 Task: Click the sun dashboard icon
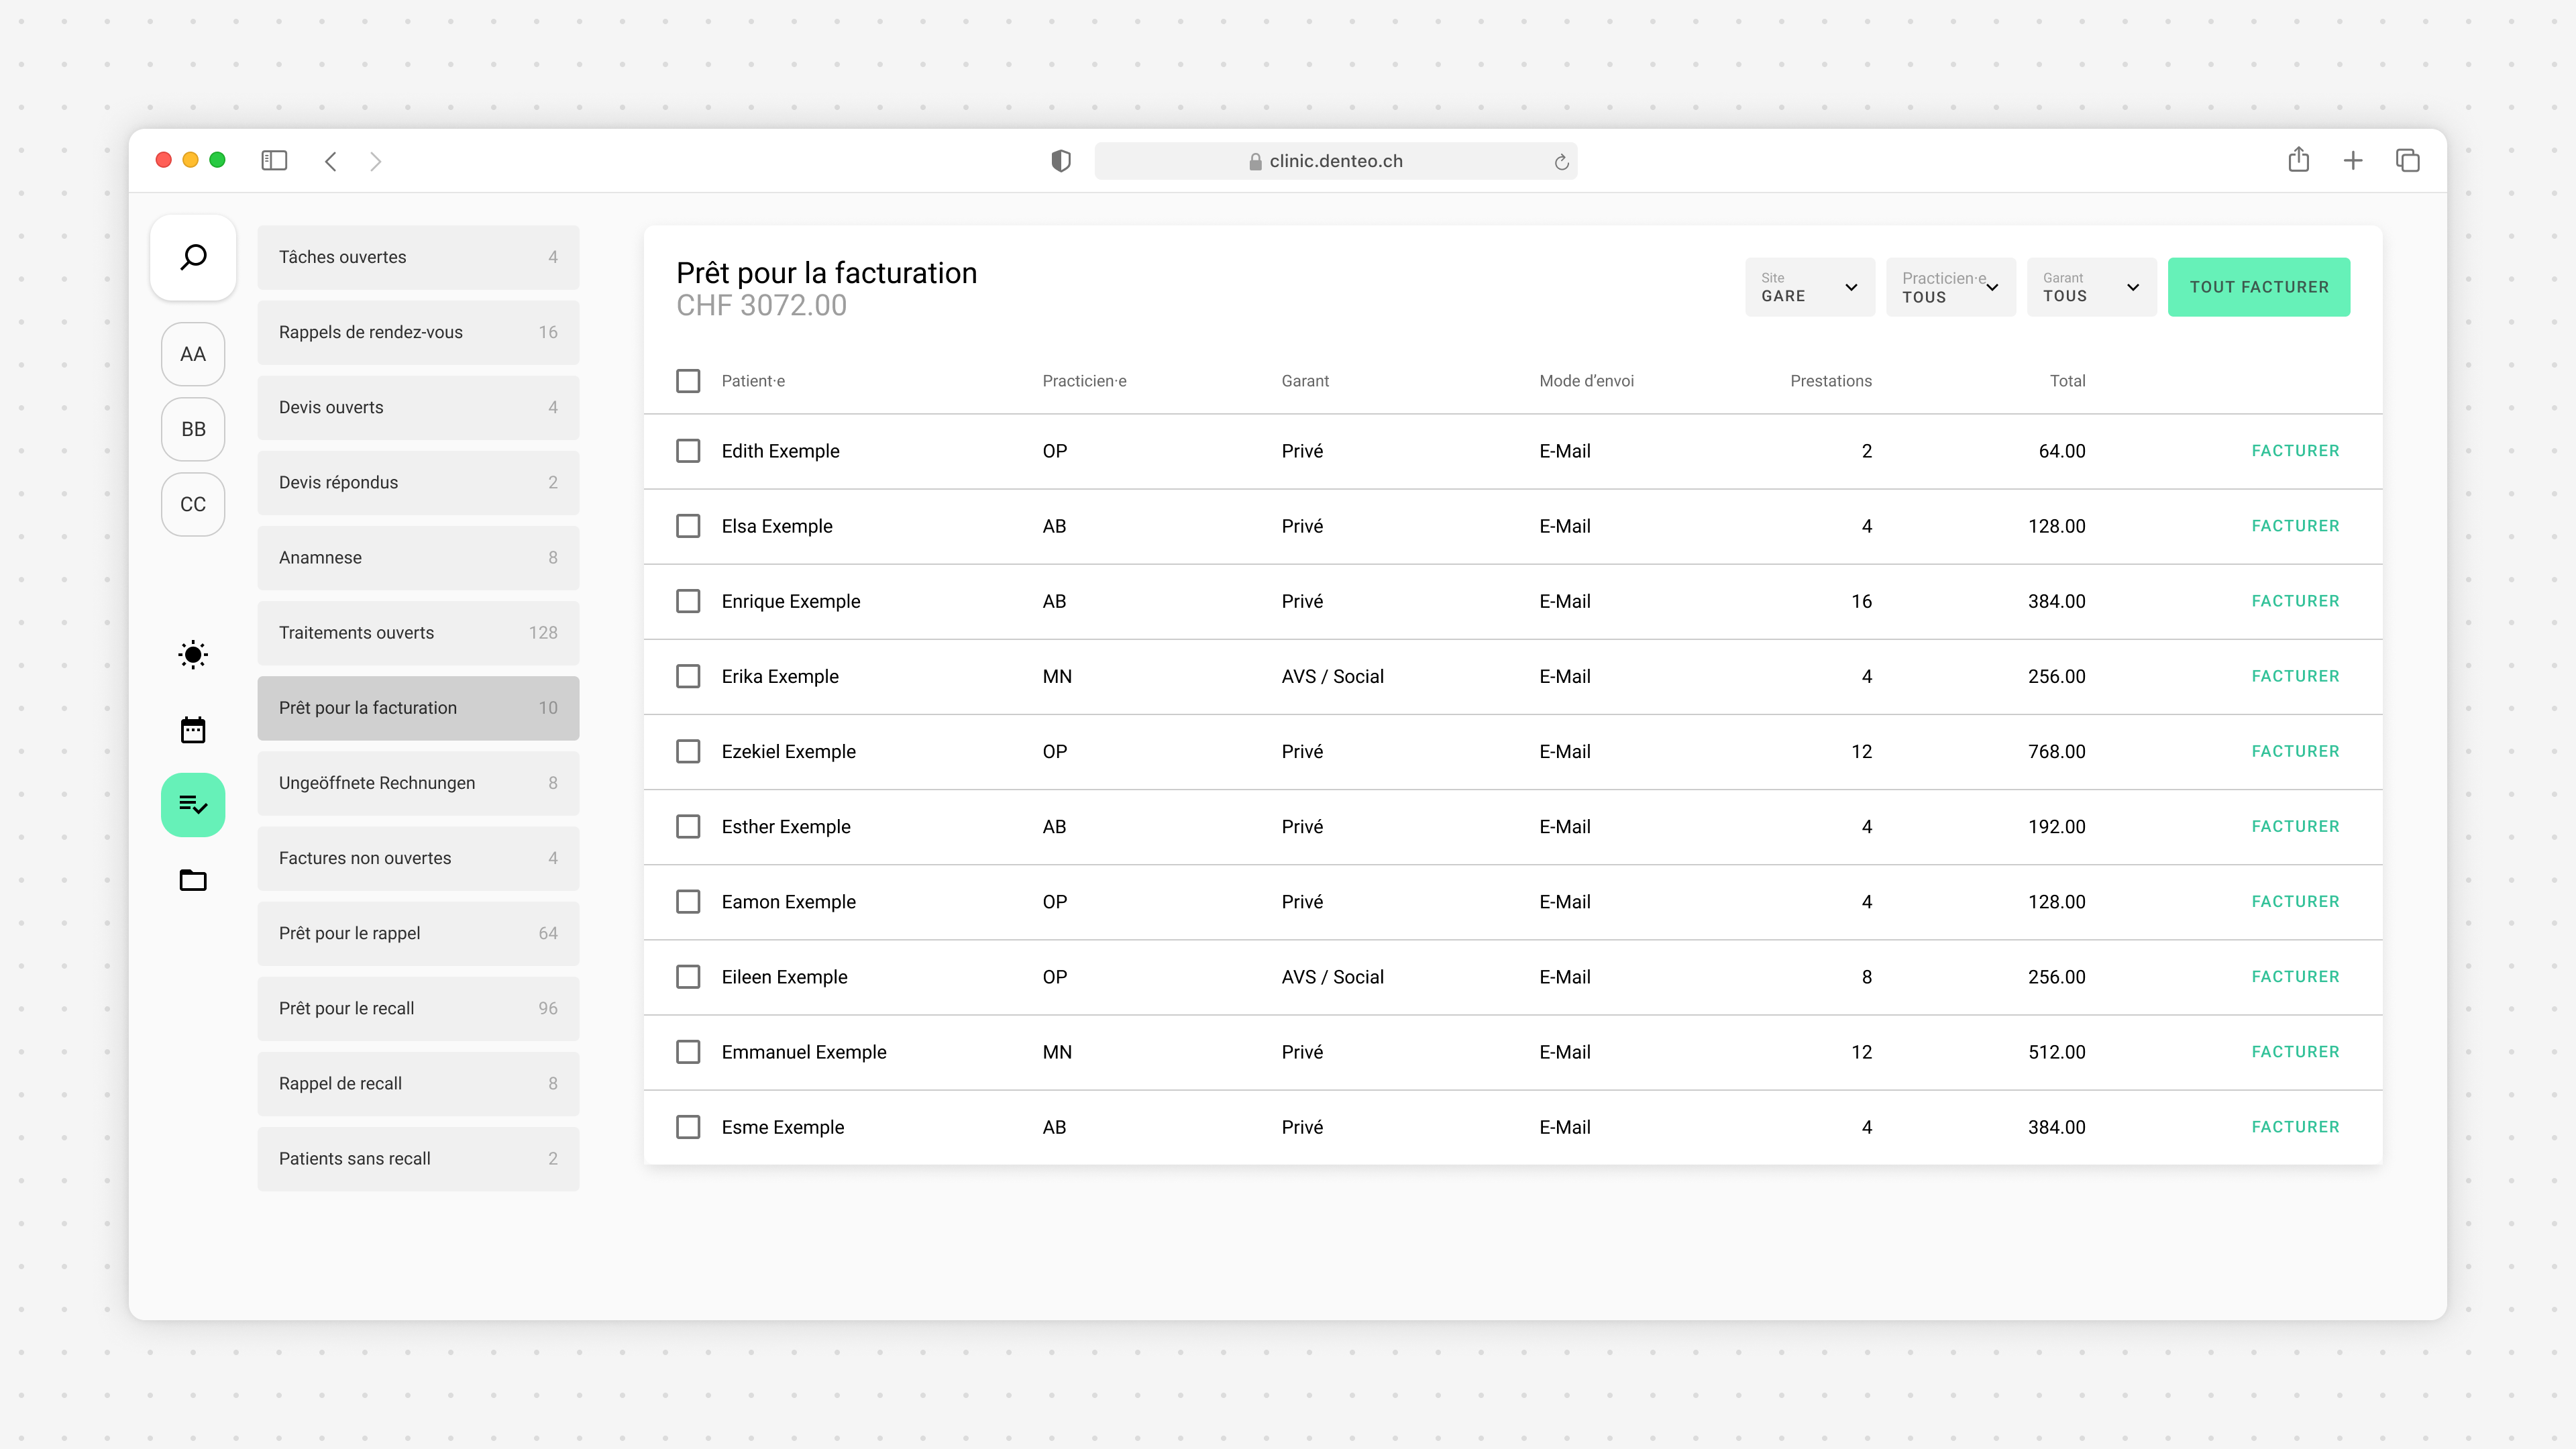(193, 655)
